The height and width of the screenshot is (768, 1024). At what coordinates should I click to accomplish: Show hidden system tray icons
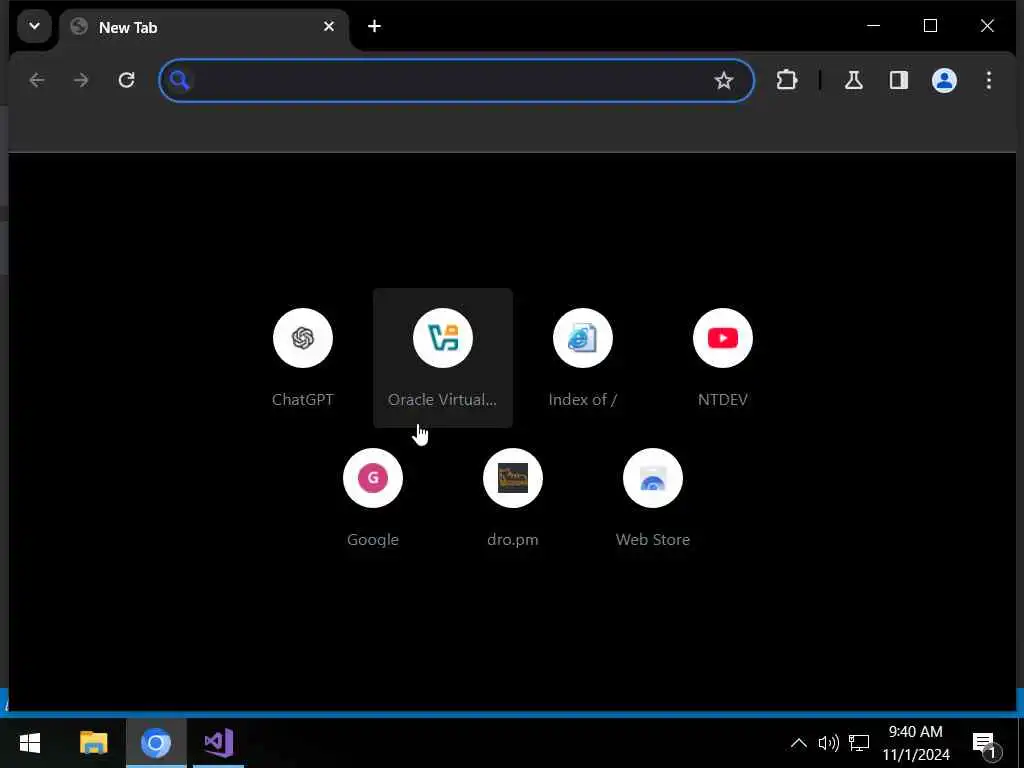click(799, 743)
